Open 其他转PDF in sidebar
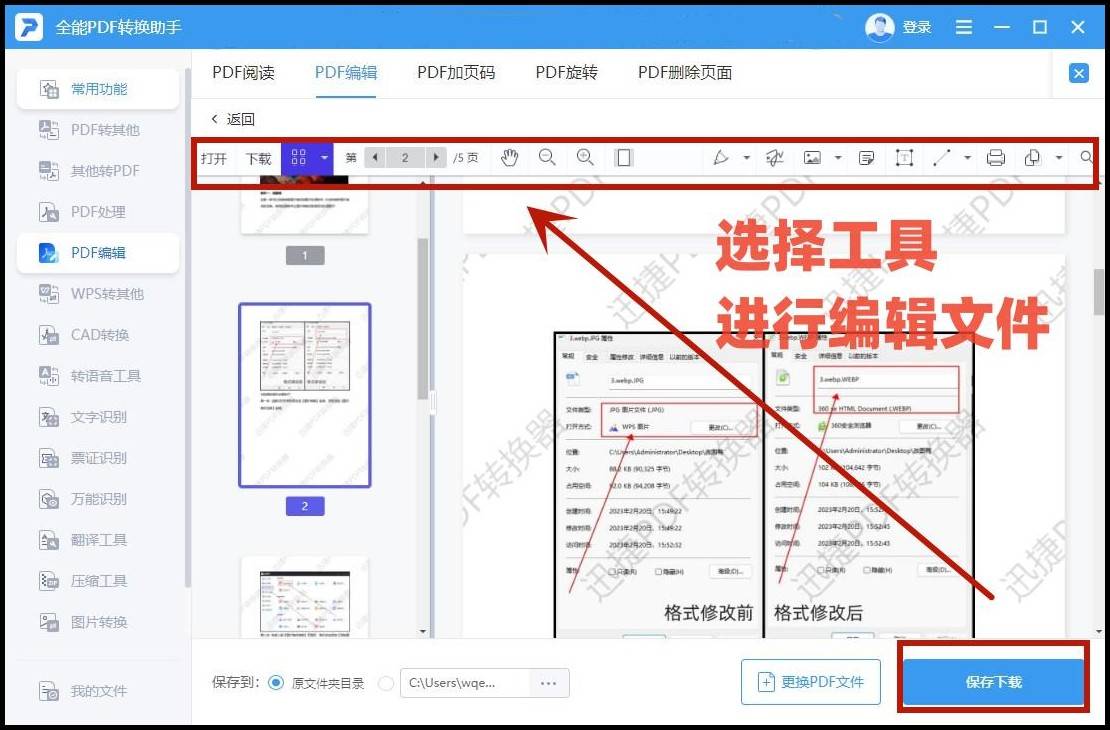The width and height of the screenshot is (1110, 730). (98, 171)
